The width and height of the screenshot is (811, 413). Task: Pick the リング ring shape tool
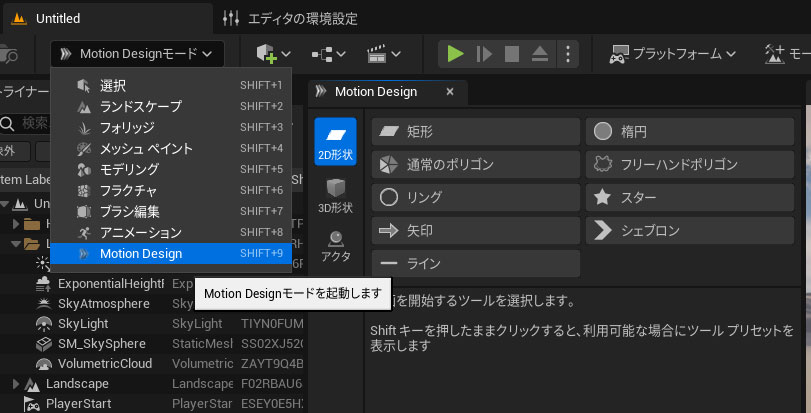[476, 197]
